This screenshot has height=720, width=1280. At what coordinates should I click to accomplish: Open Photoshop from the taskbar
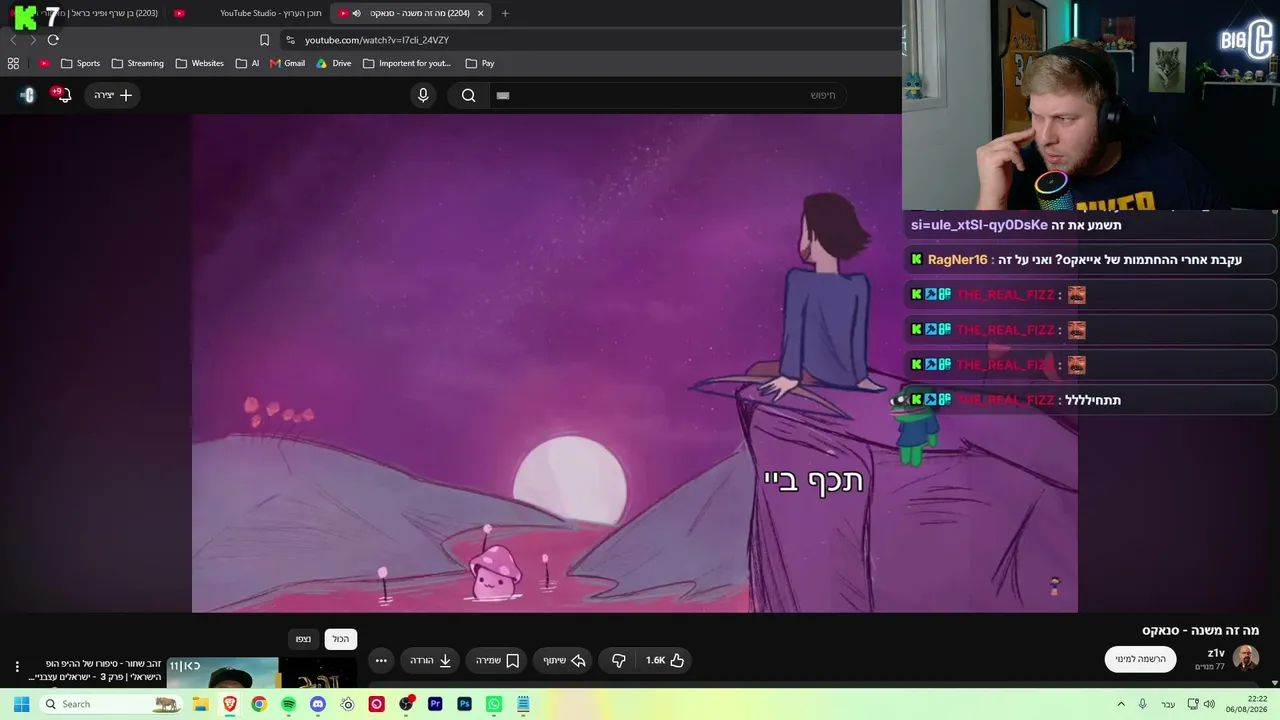click(x=464, y=704)
